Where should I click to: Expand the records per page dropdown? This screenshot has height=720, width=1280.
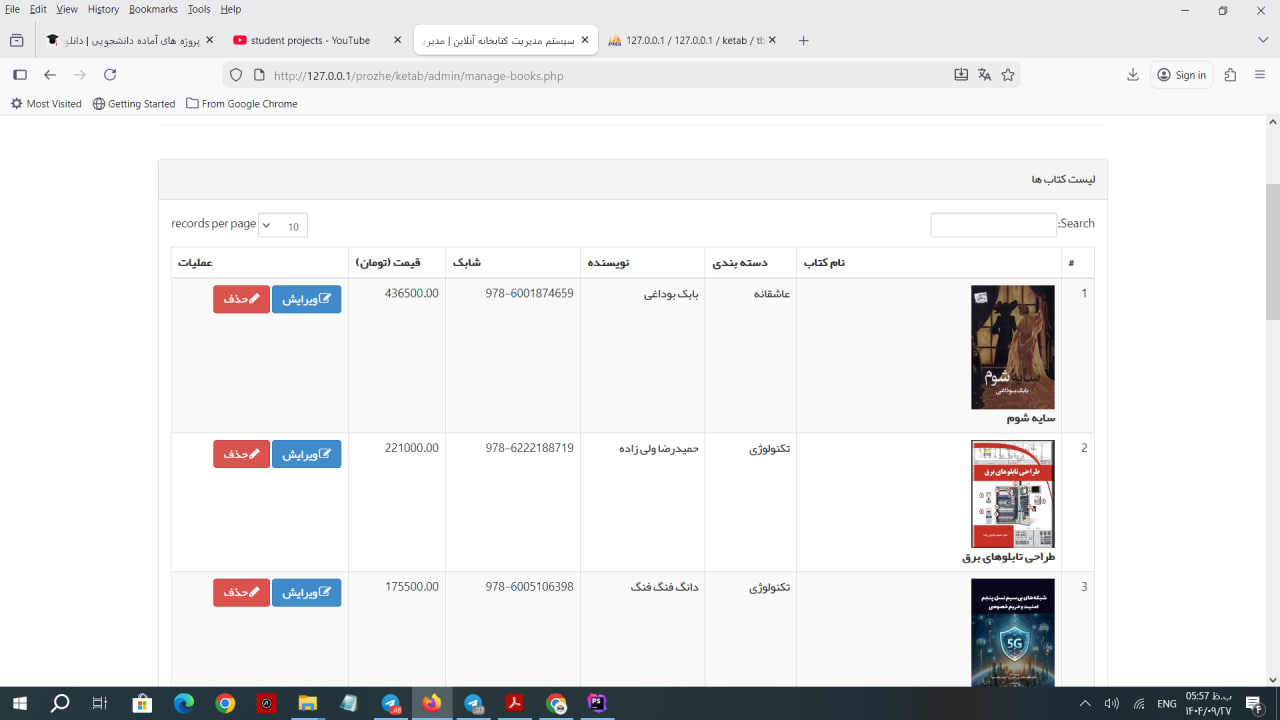[x=283, y=226]
